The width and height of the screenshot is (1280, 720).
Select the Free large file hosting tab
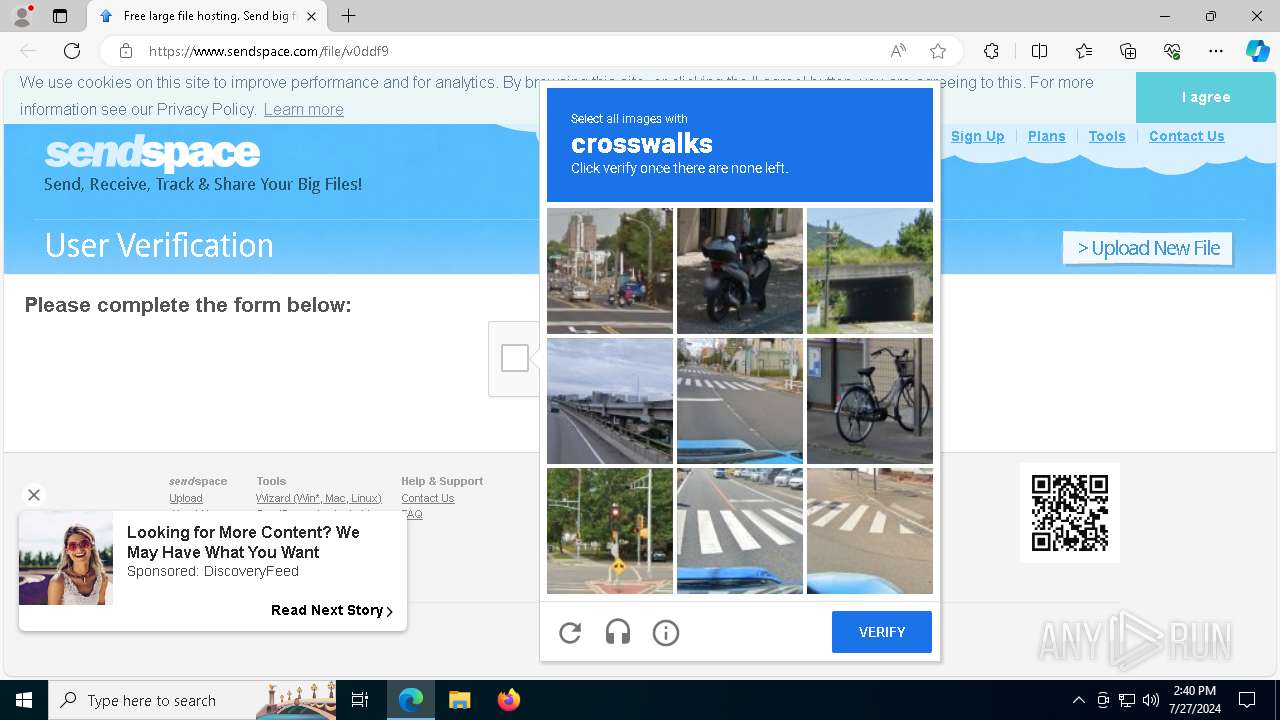207,16
